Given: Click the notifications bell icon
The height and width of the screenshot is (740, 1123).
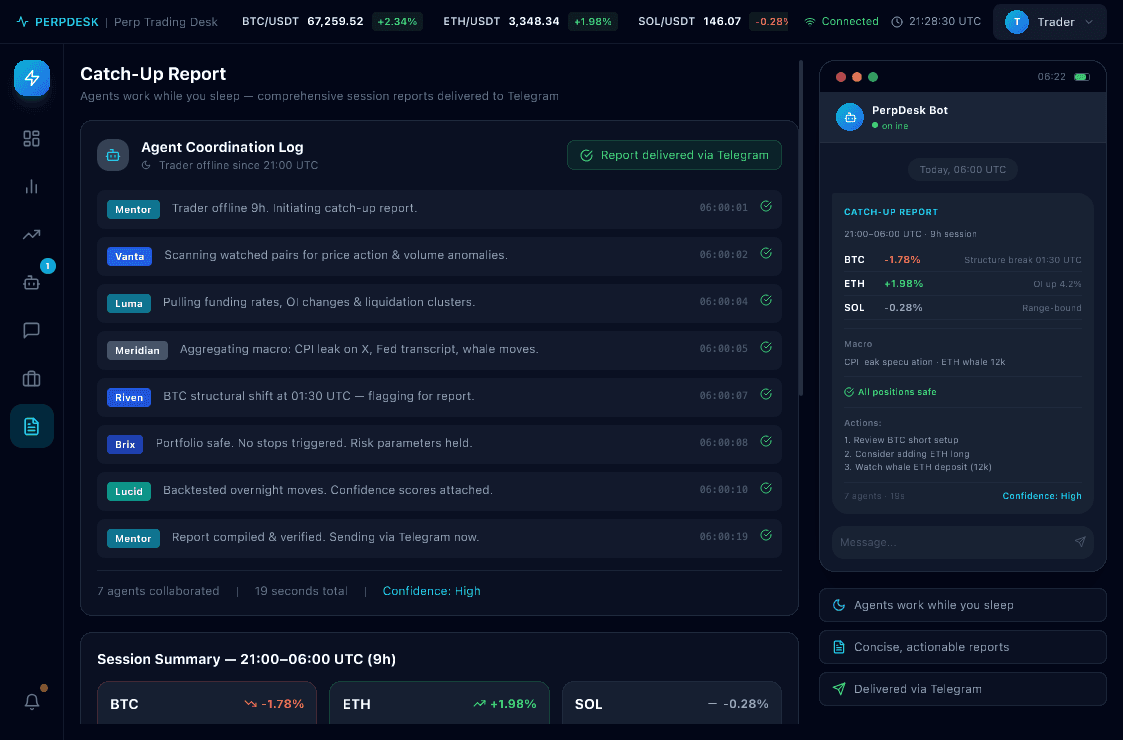Looking at the screenshot, I should click(x=31, y=702).
